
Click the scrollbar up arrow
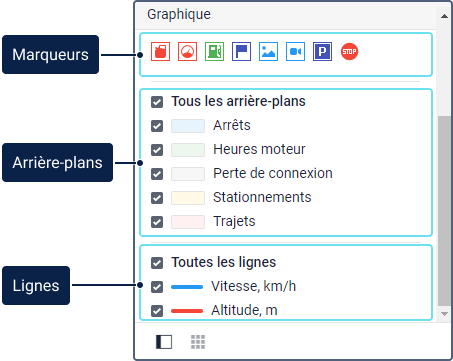tap(444, 16)
